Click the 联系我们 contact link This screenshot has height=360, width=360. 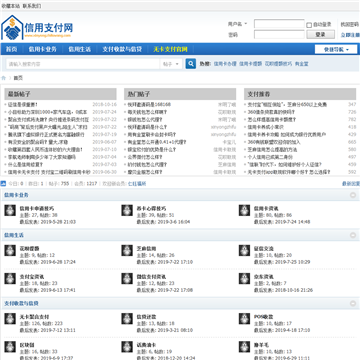point(32,6)
